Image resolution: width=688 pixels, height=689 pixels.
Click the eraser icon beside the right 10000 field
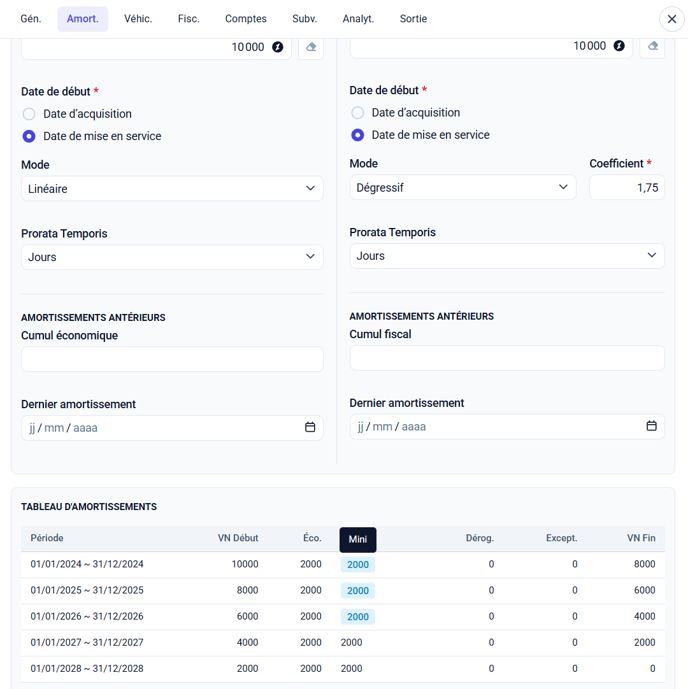point(652,46)
